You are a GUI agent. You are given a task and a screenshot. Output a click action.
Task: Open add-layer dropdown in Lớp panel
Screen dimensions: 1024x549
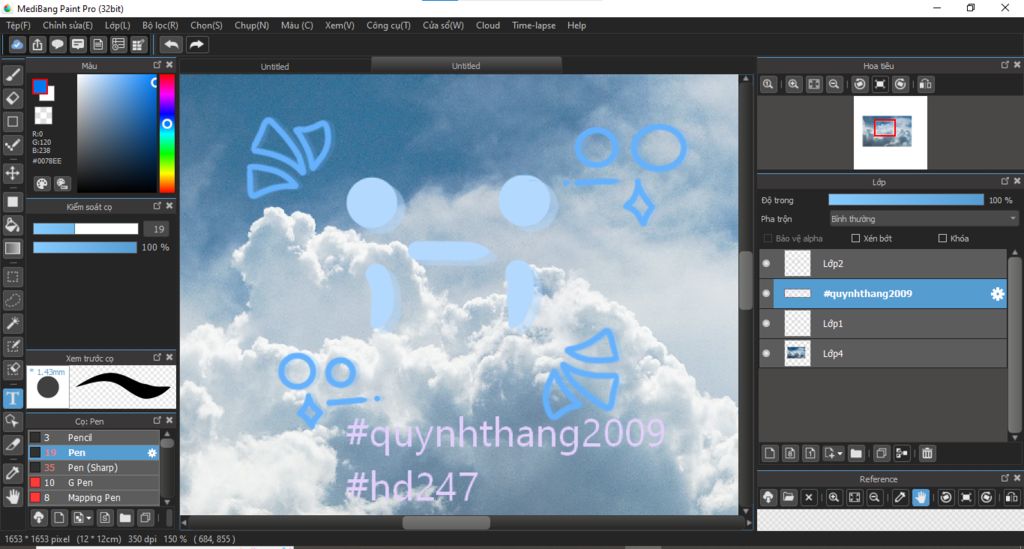833,453
